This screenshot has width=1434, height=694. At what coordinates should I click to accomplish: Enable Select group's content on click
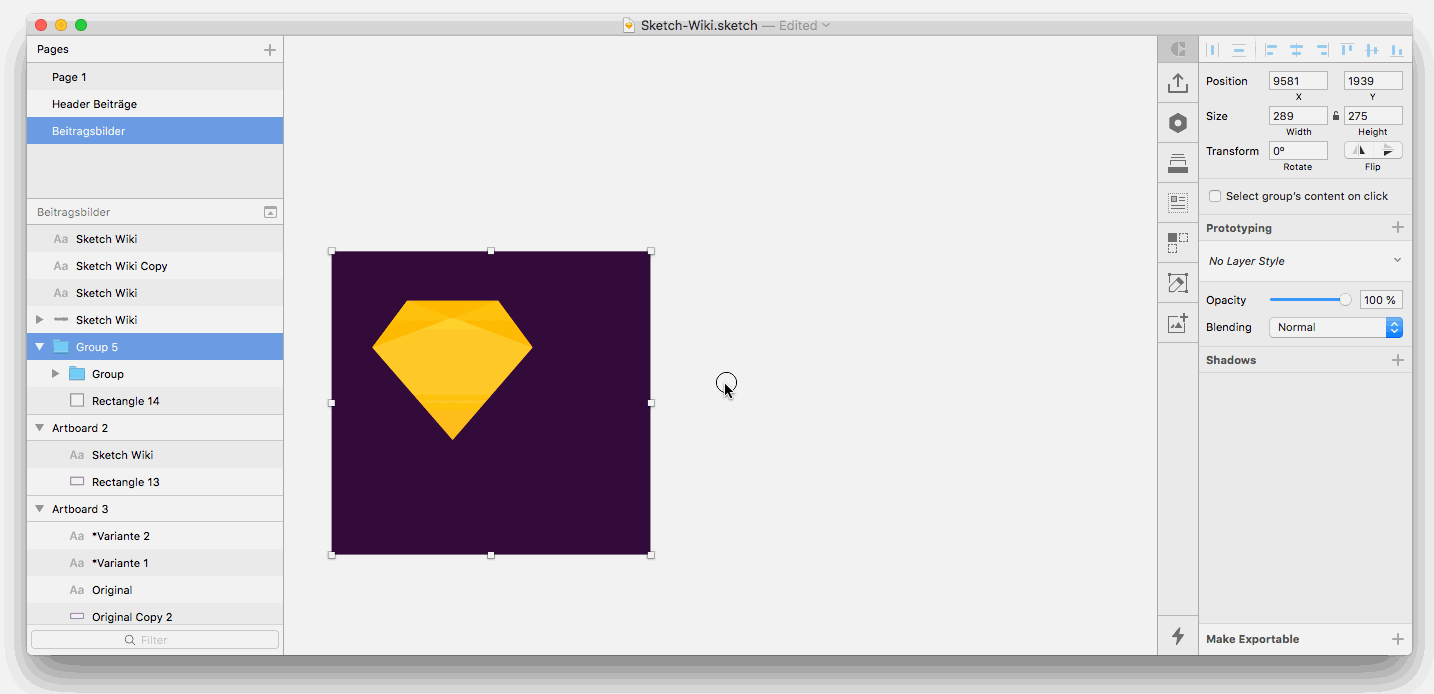coord(1215,196)
